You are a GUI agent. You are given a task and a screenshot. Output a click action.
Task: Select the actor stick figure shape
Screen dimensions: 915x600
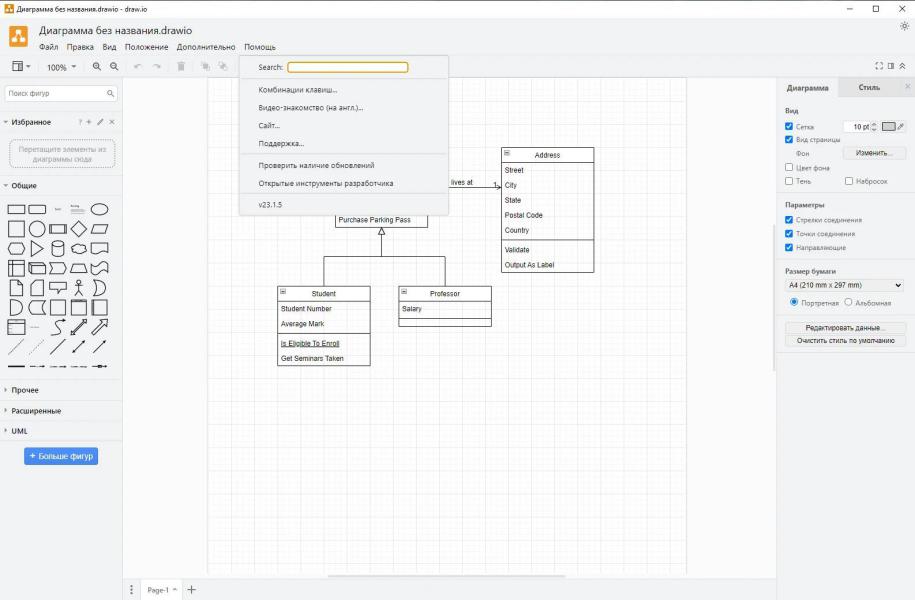[x=78, y=288]
